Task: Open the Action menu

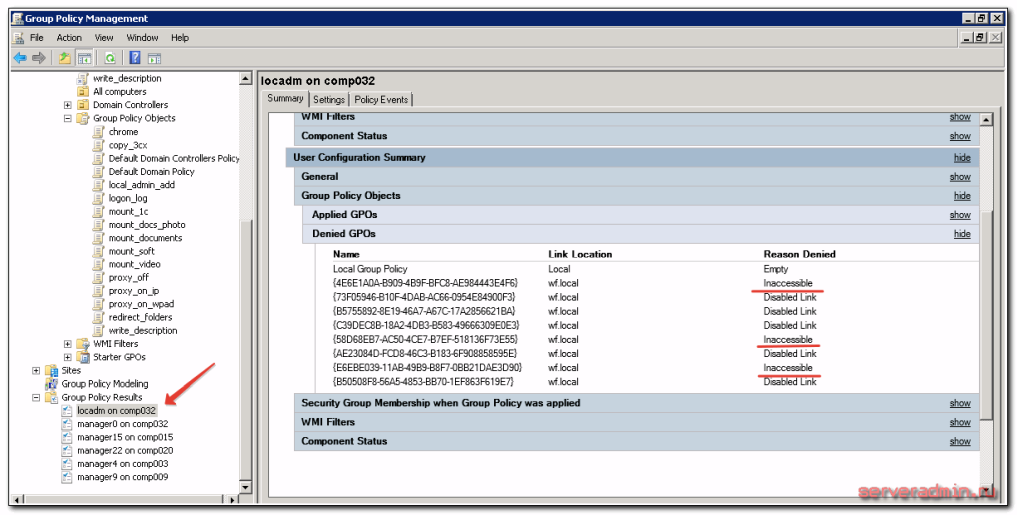Action: [69, 38]
